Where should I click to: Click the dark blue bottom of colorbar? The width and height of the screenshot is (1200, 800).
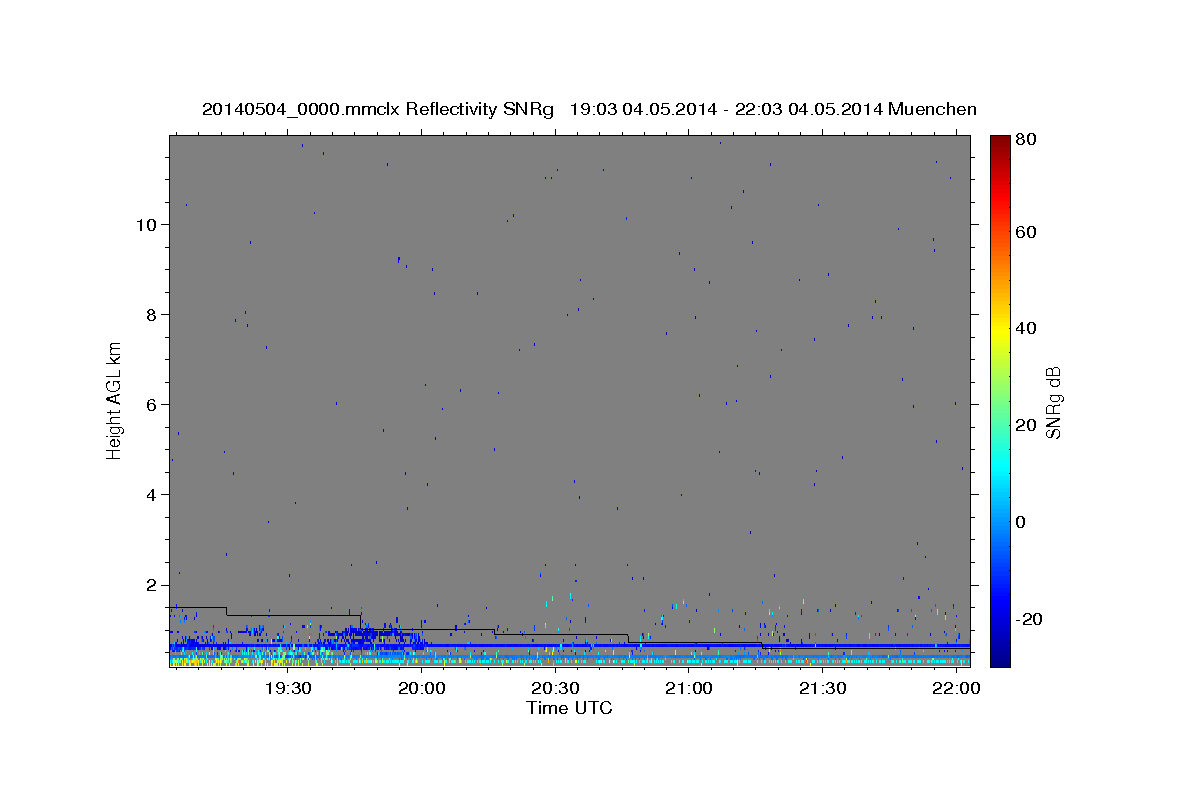(999, 658)
